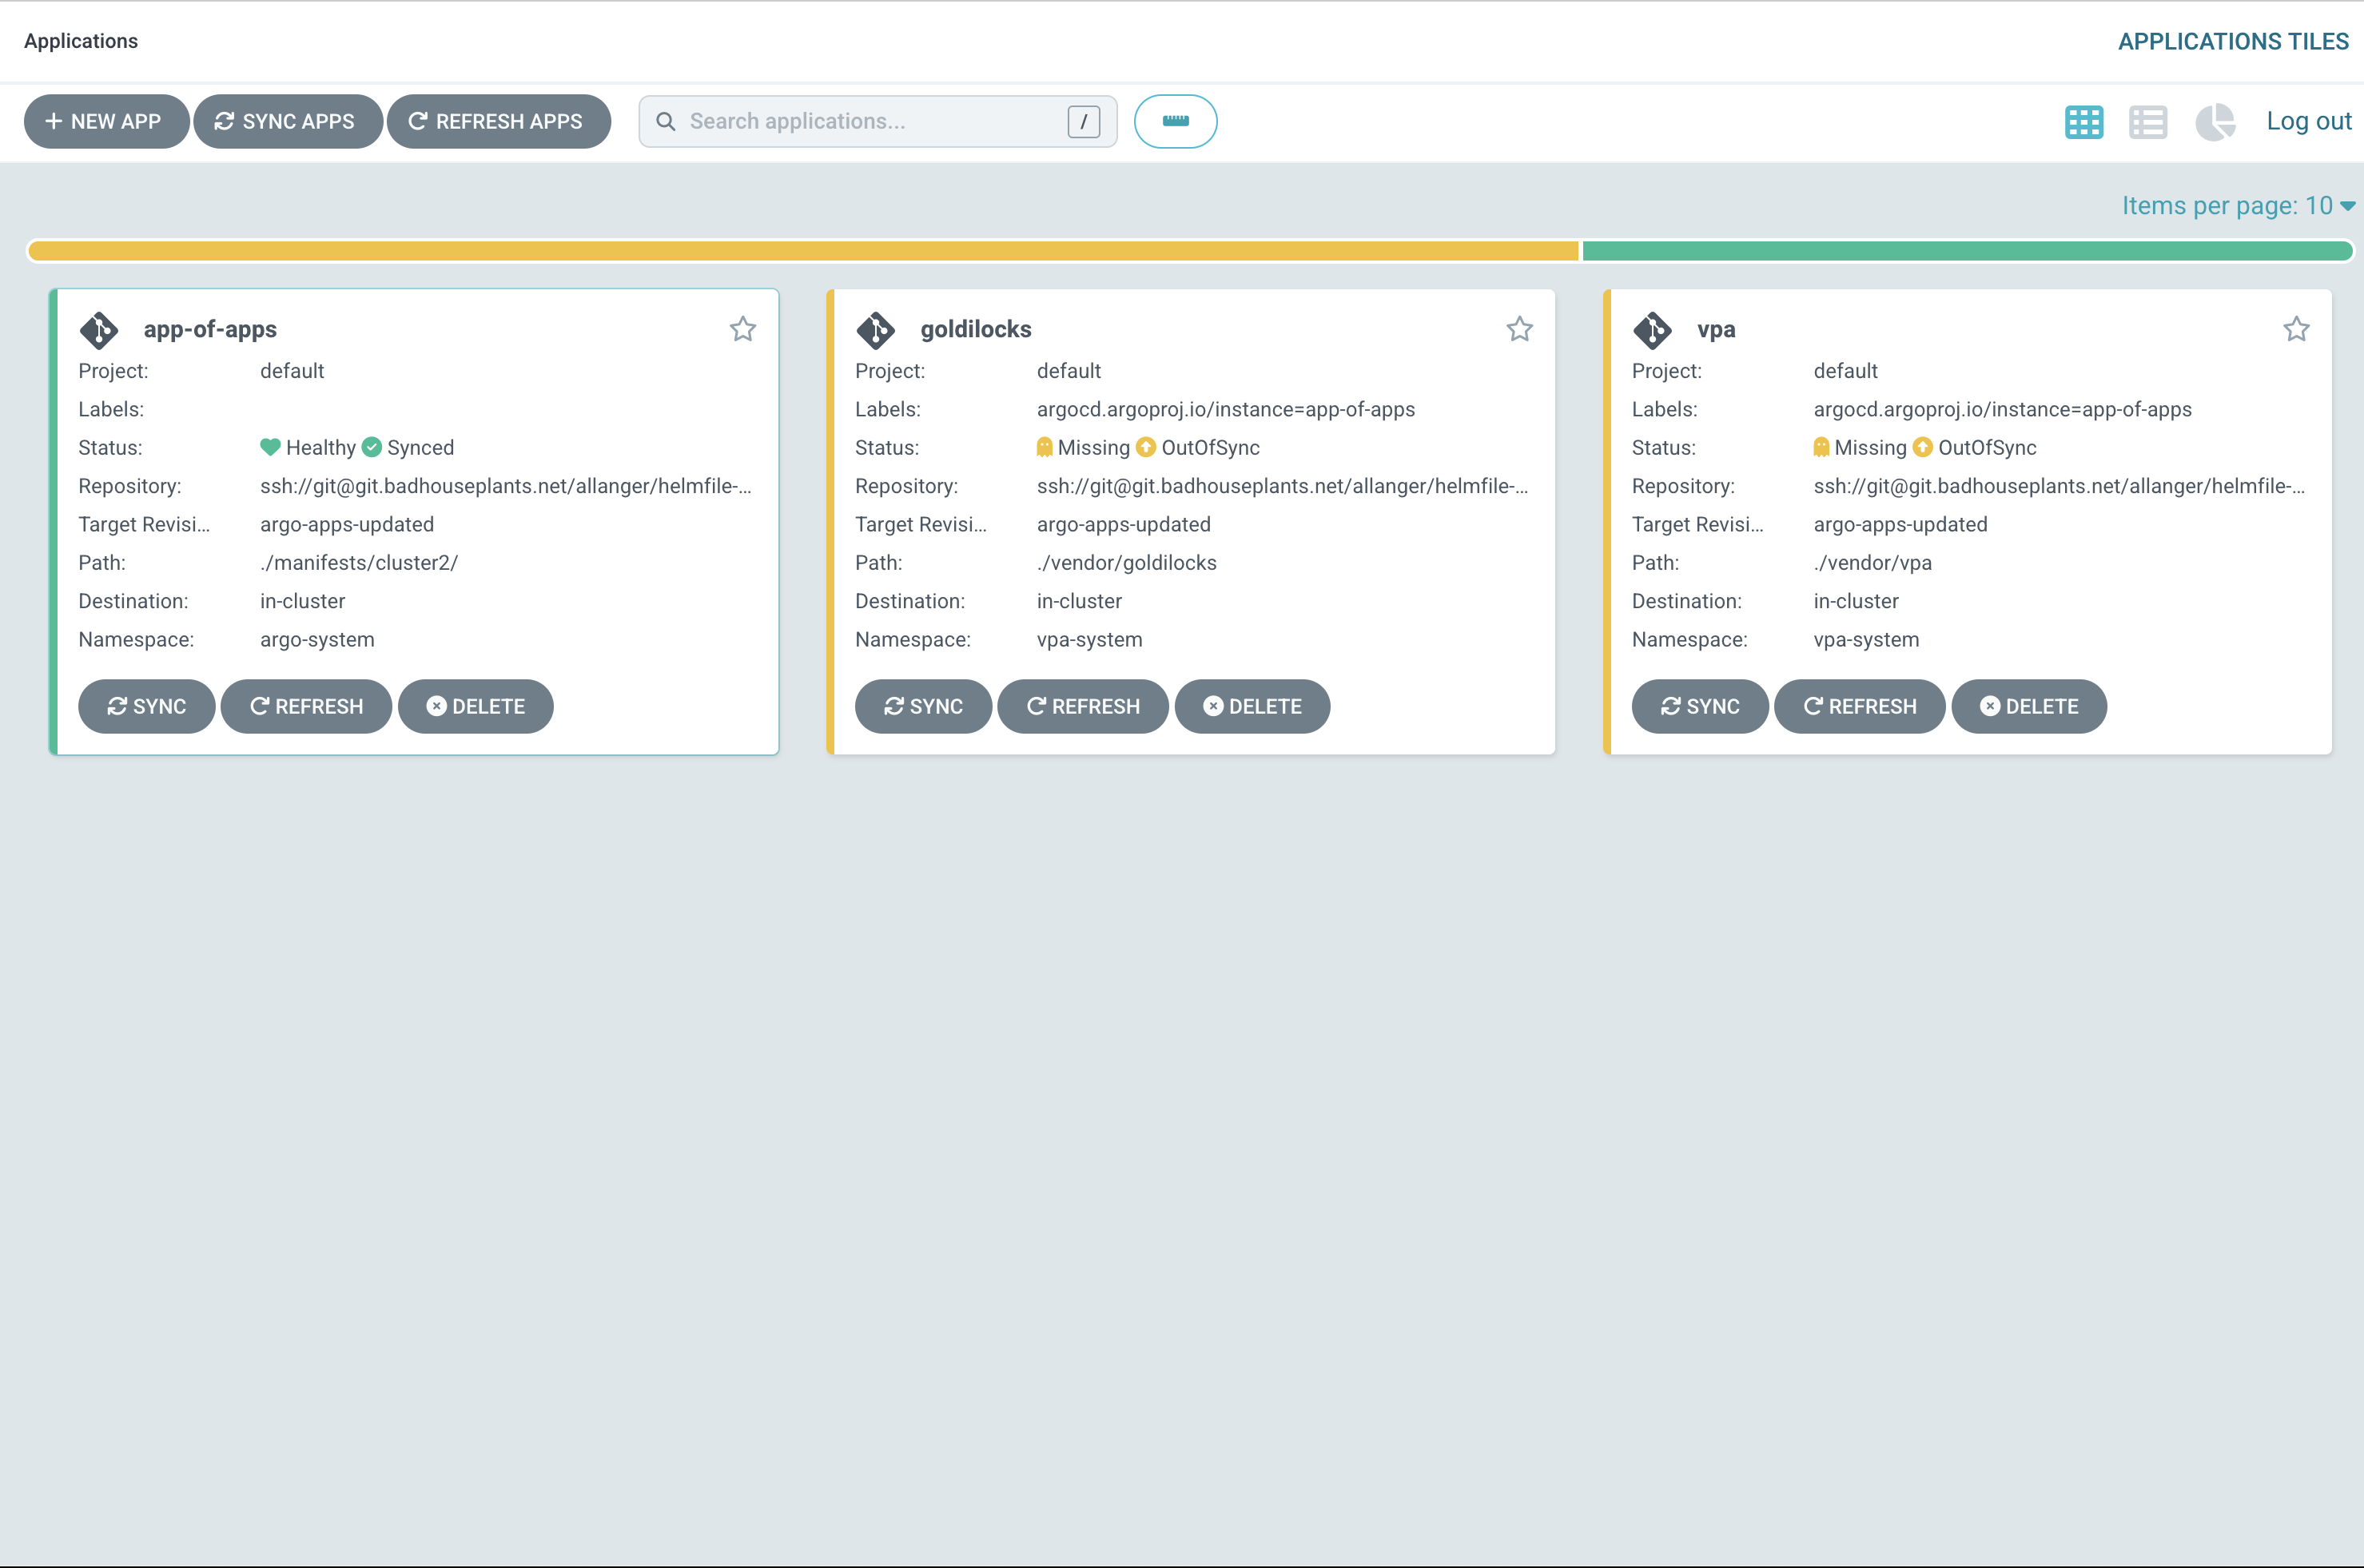2364x1568 pixels.
Task: Switch to applications list view
Action: click(x=2148, y=122)
